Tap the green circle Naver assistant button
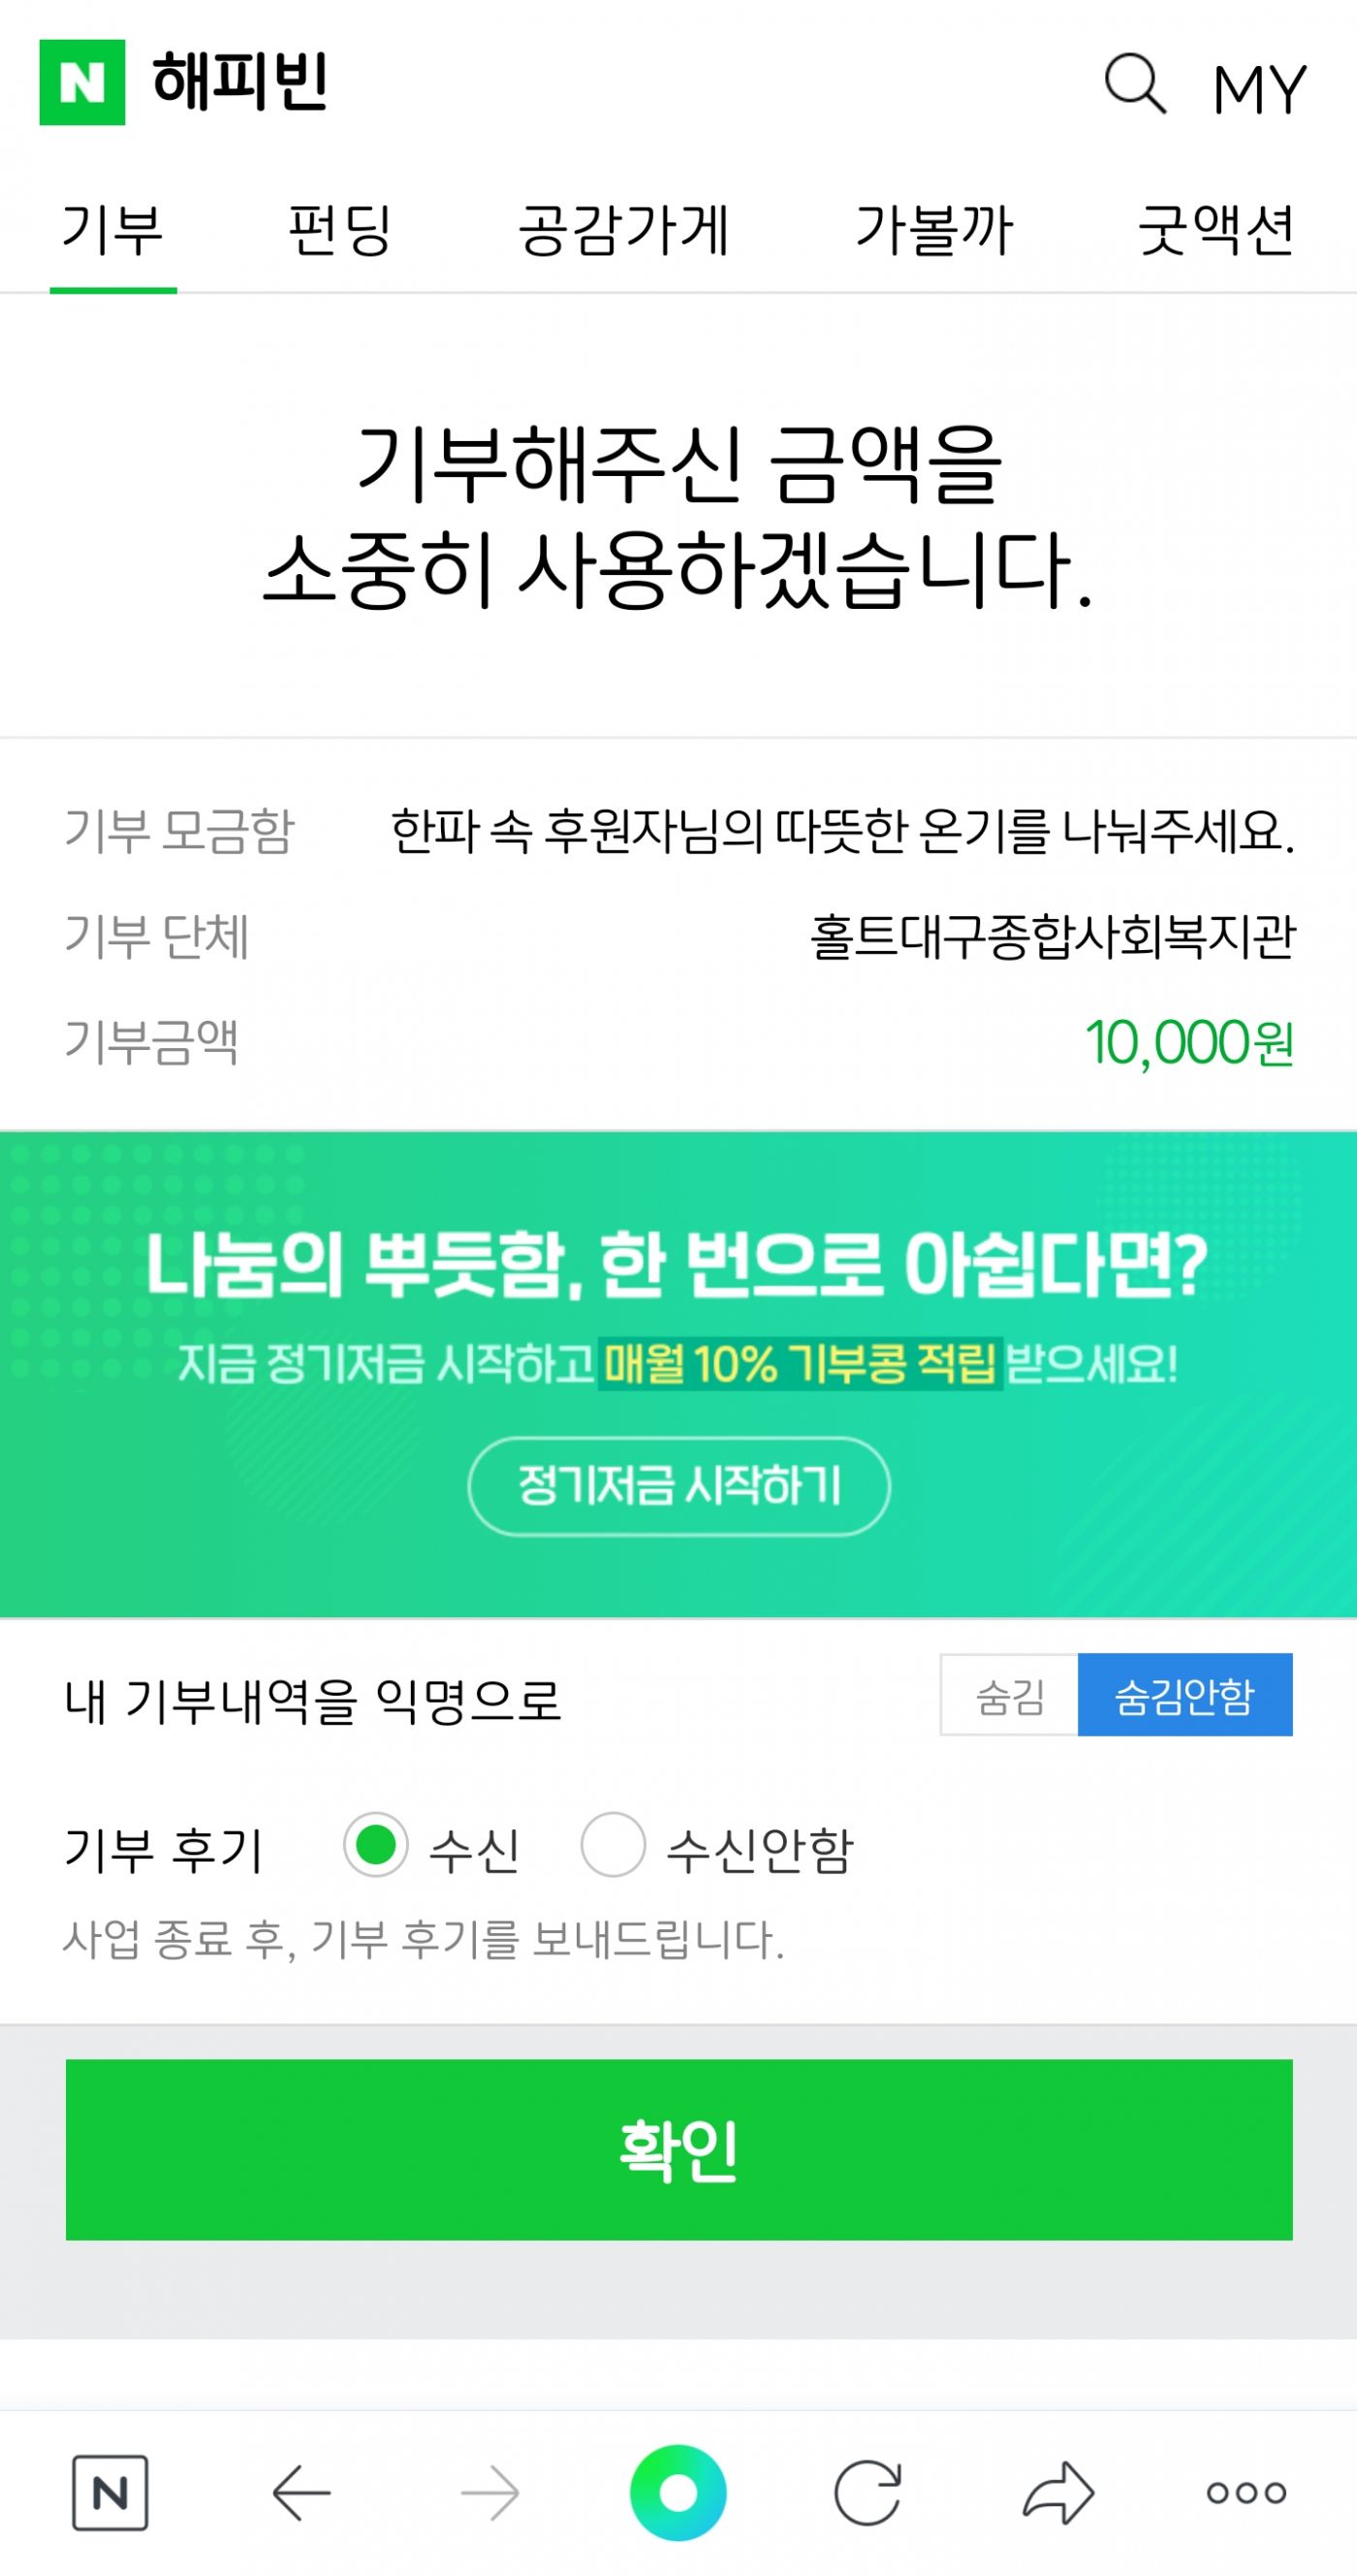This screenshot has height=2576, width=1357. click(x=678, y=2492)
